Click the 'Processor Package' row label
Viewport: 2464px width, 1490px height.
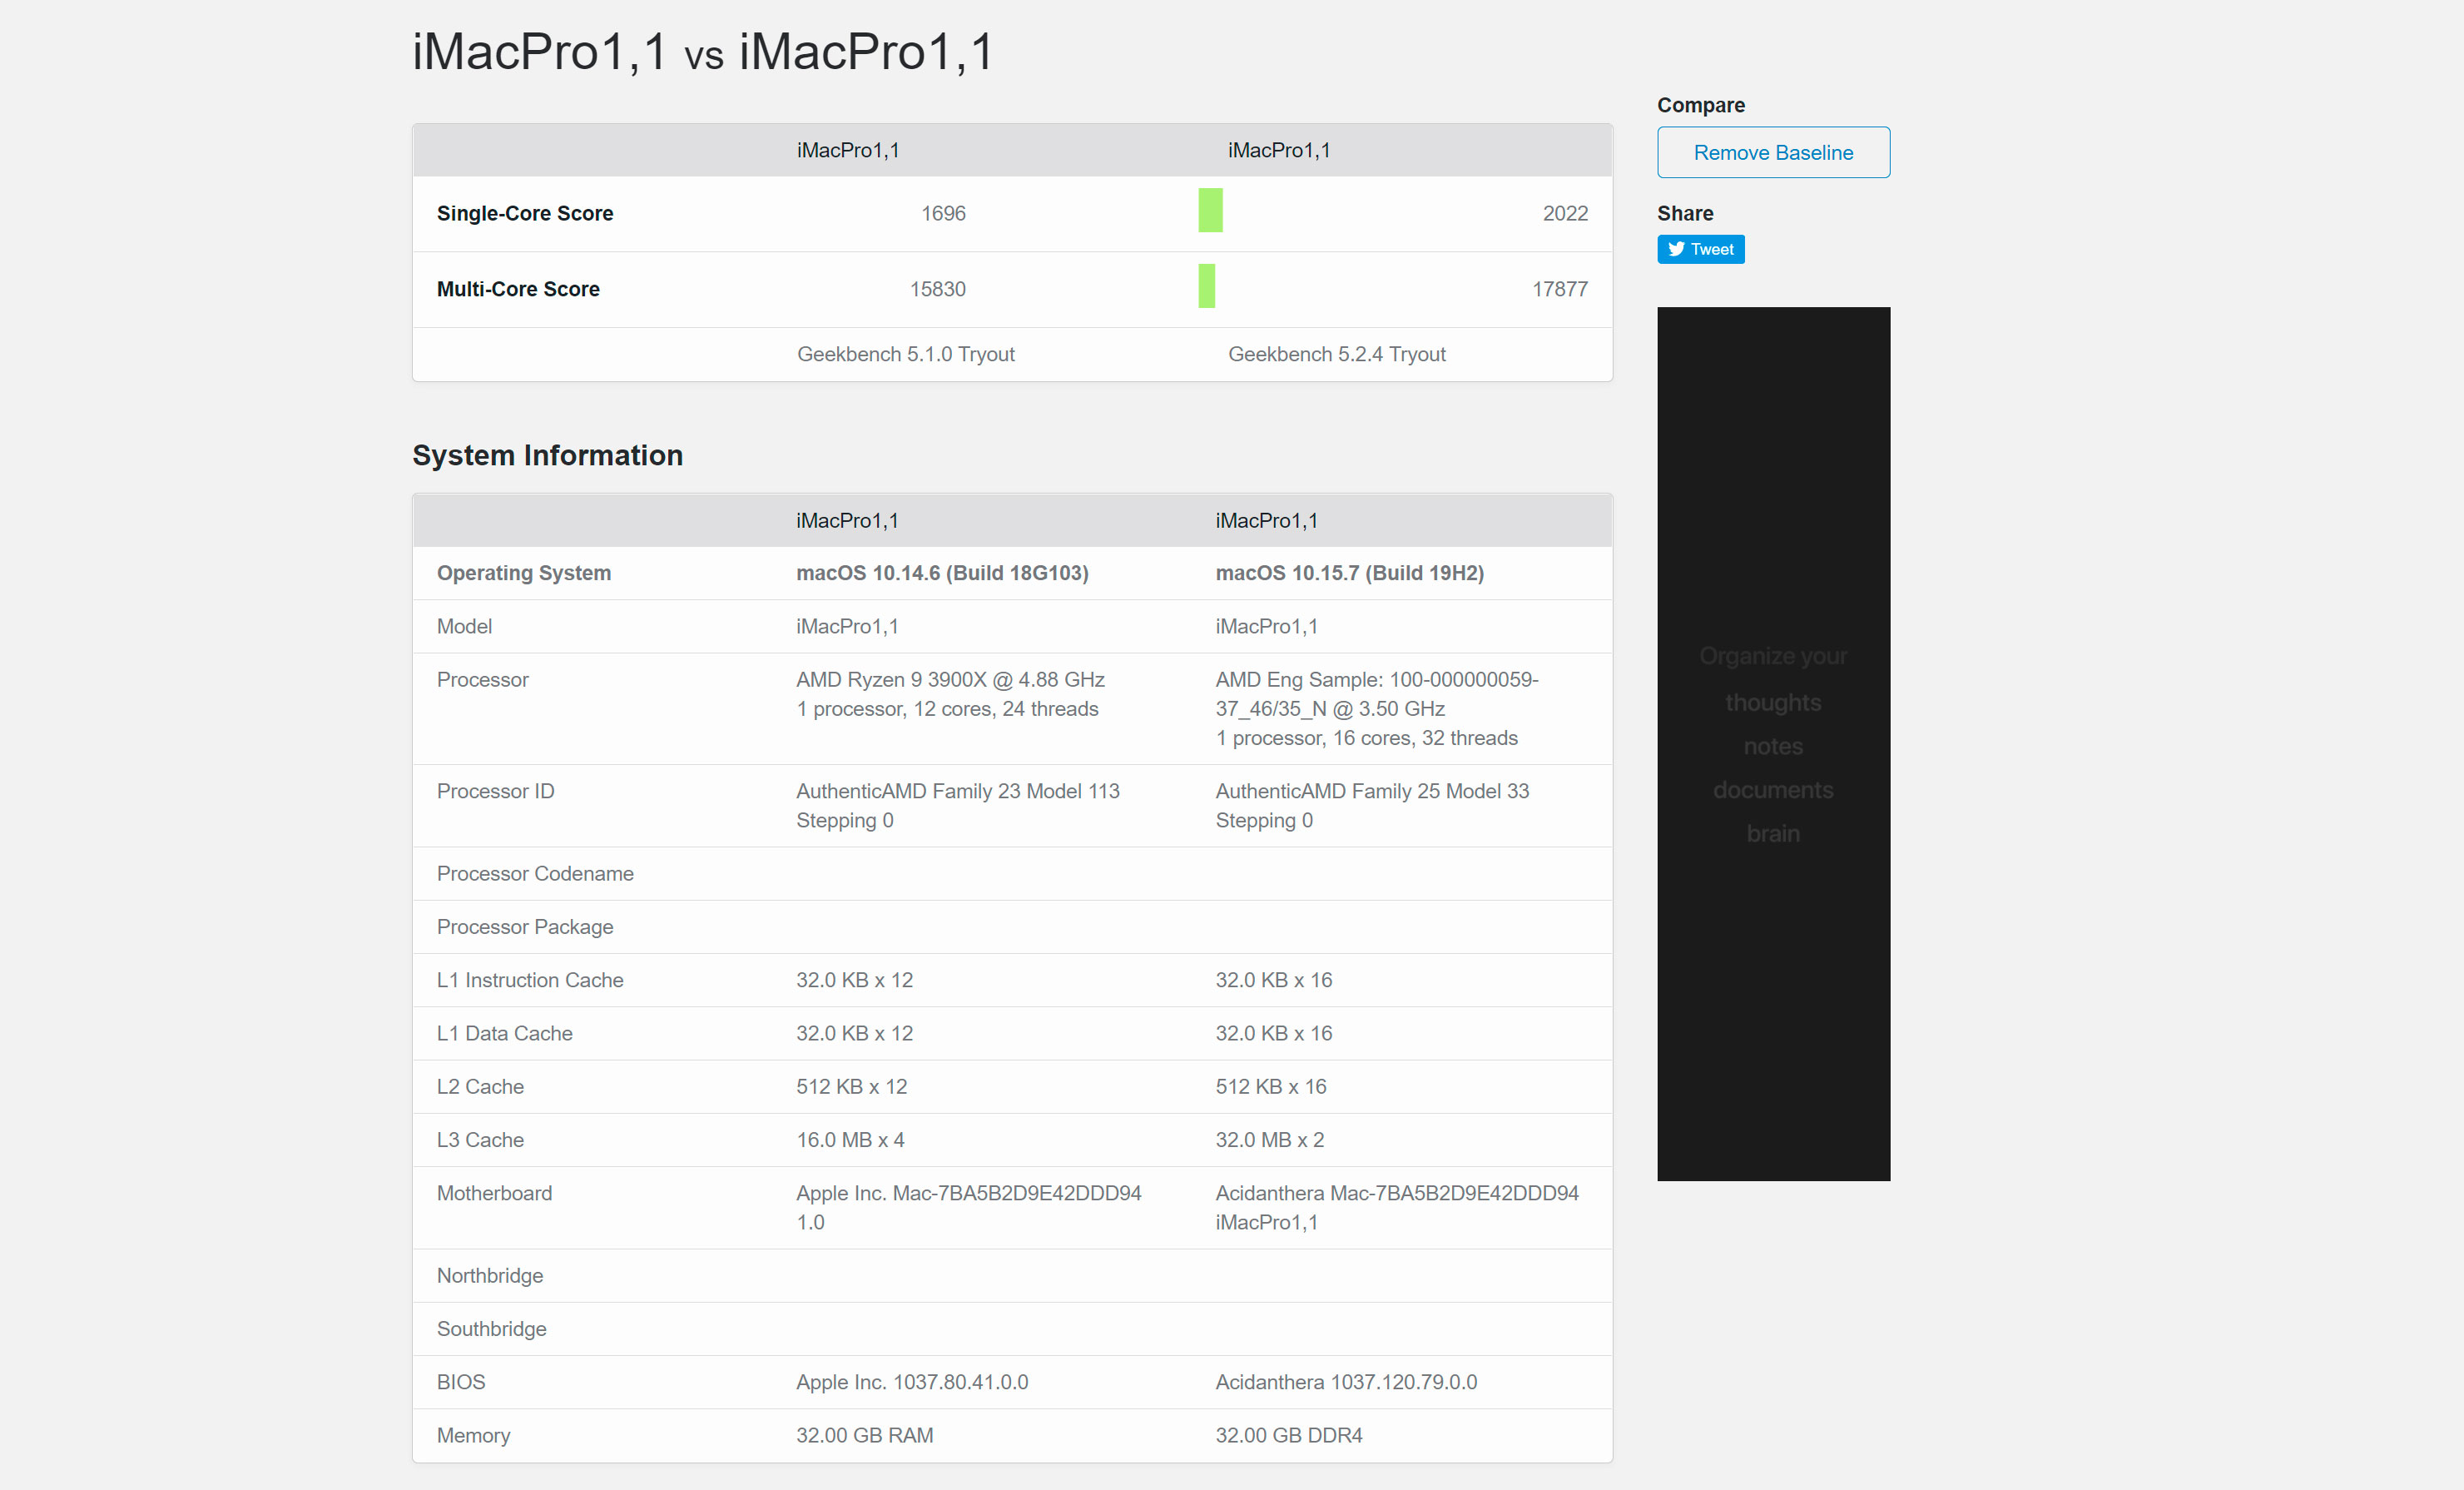tap(524, 927)
